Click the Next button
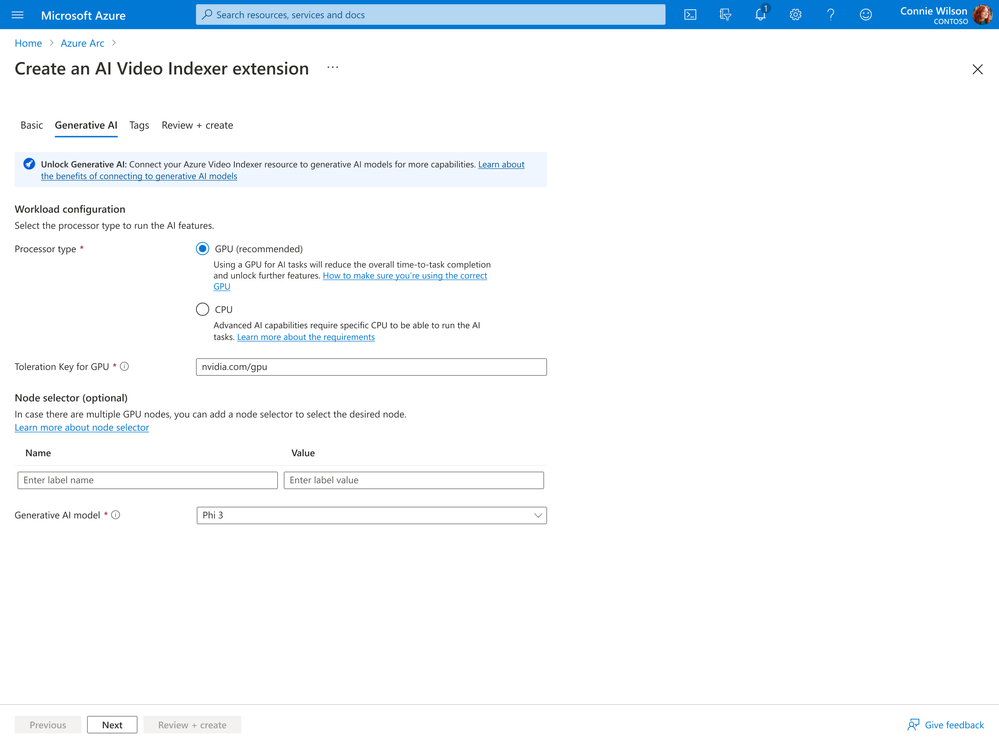The height and width of the screenshot is (745, 999). click(112, 725)
